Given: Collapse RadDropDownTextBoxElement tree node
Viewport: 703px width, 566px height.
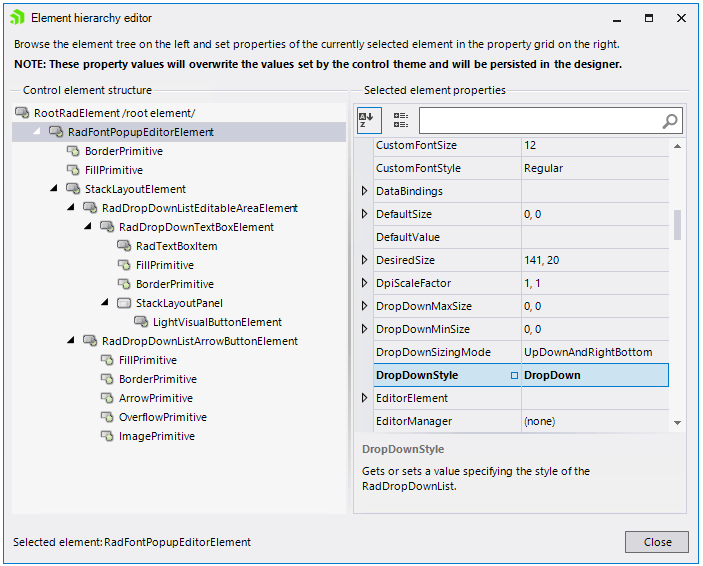Looking at the screenshot, I should (88, 226).
